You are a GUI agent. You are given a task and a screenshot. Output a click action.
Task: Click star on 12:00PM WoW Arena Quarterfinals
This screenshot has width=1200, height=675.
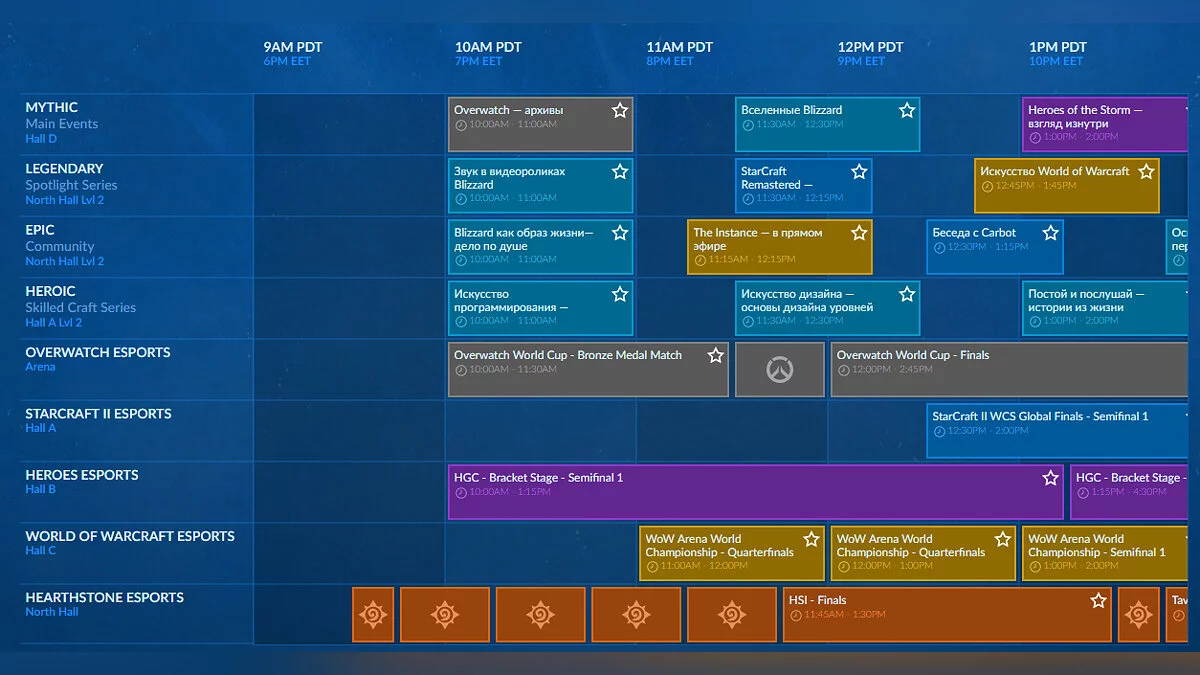pos(1002,539)
